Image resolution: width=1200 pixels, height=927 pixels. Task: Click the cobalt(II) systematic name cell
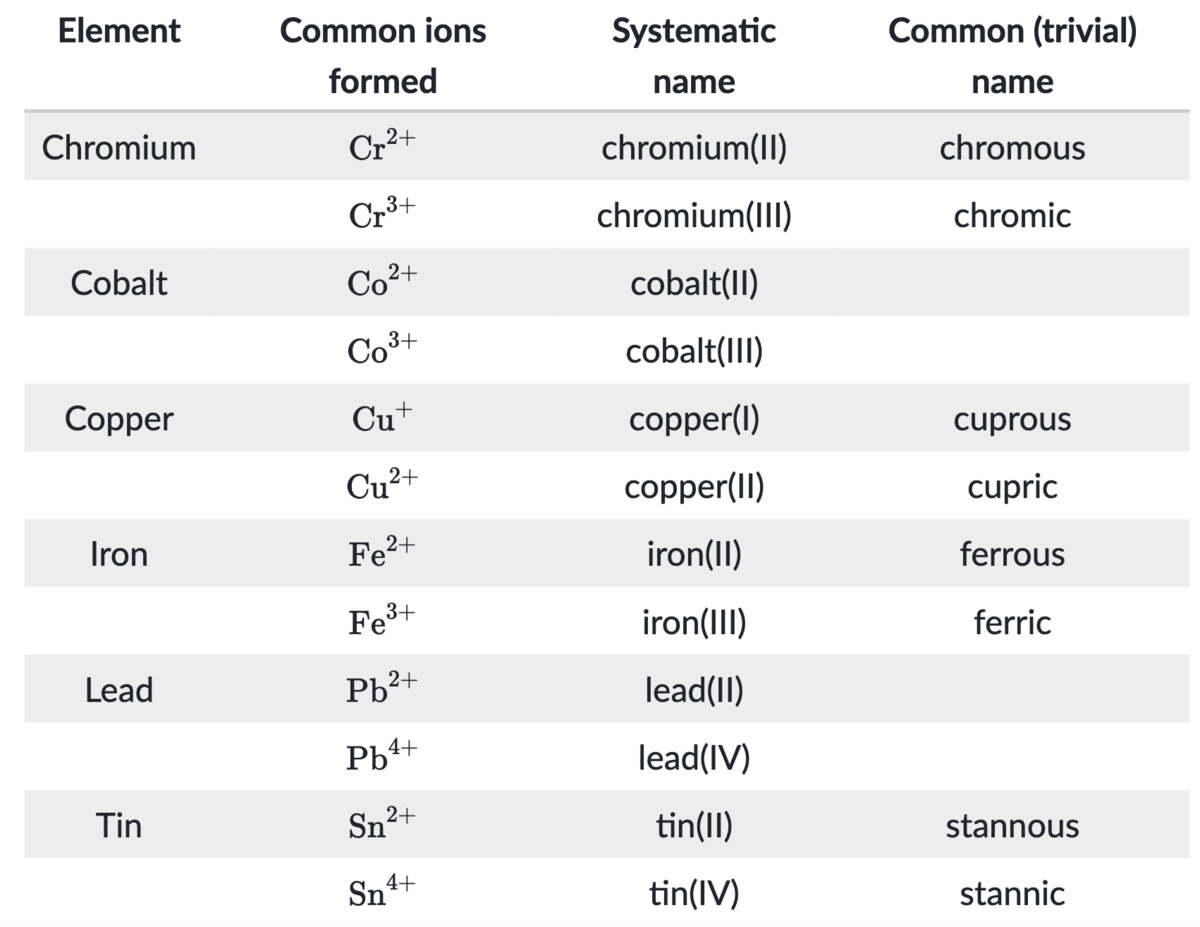coord(694,283)
